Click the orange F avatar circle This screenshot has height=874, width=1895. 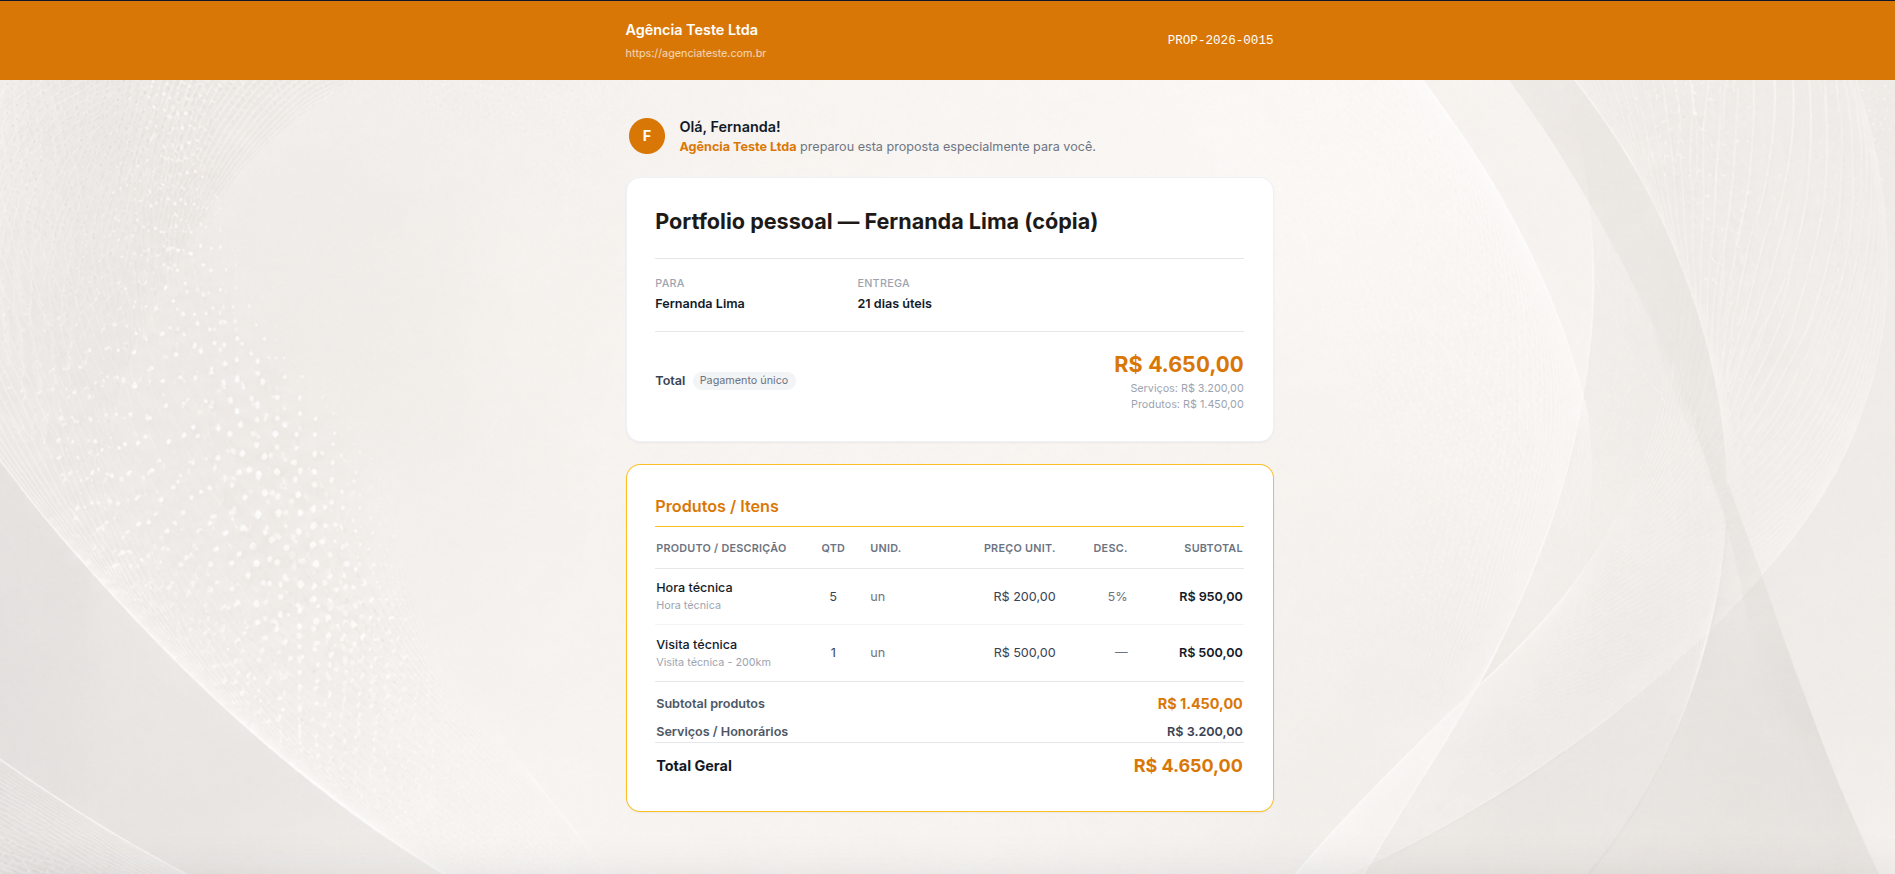[647, 136]
